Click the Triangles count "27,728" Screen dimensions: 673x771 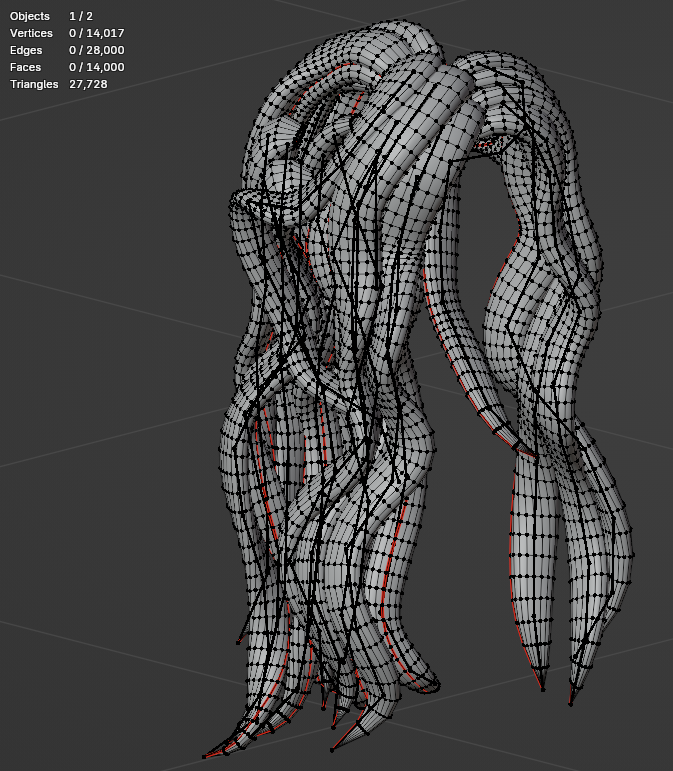88,84
